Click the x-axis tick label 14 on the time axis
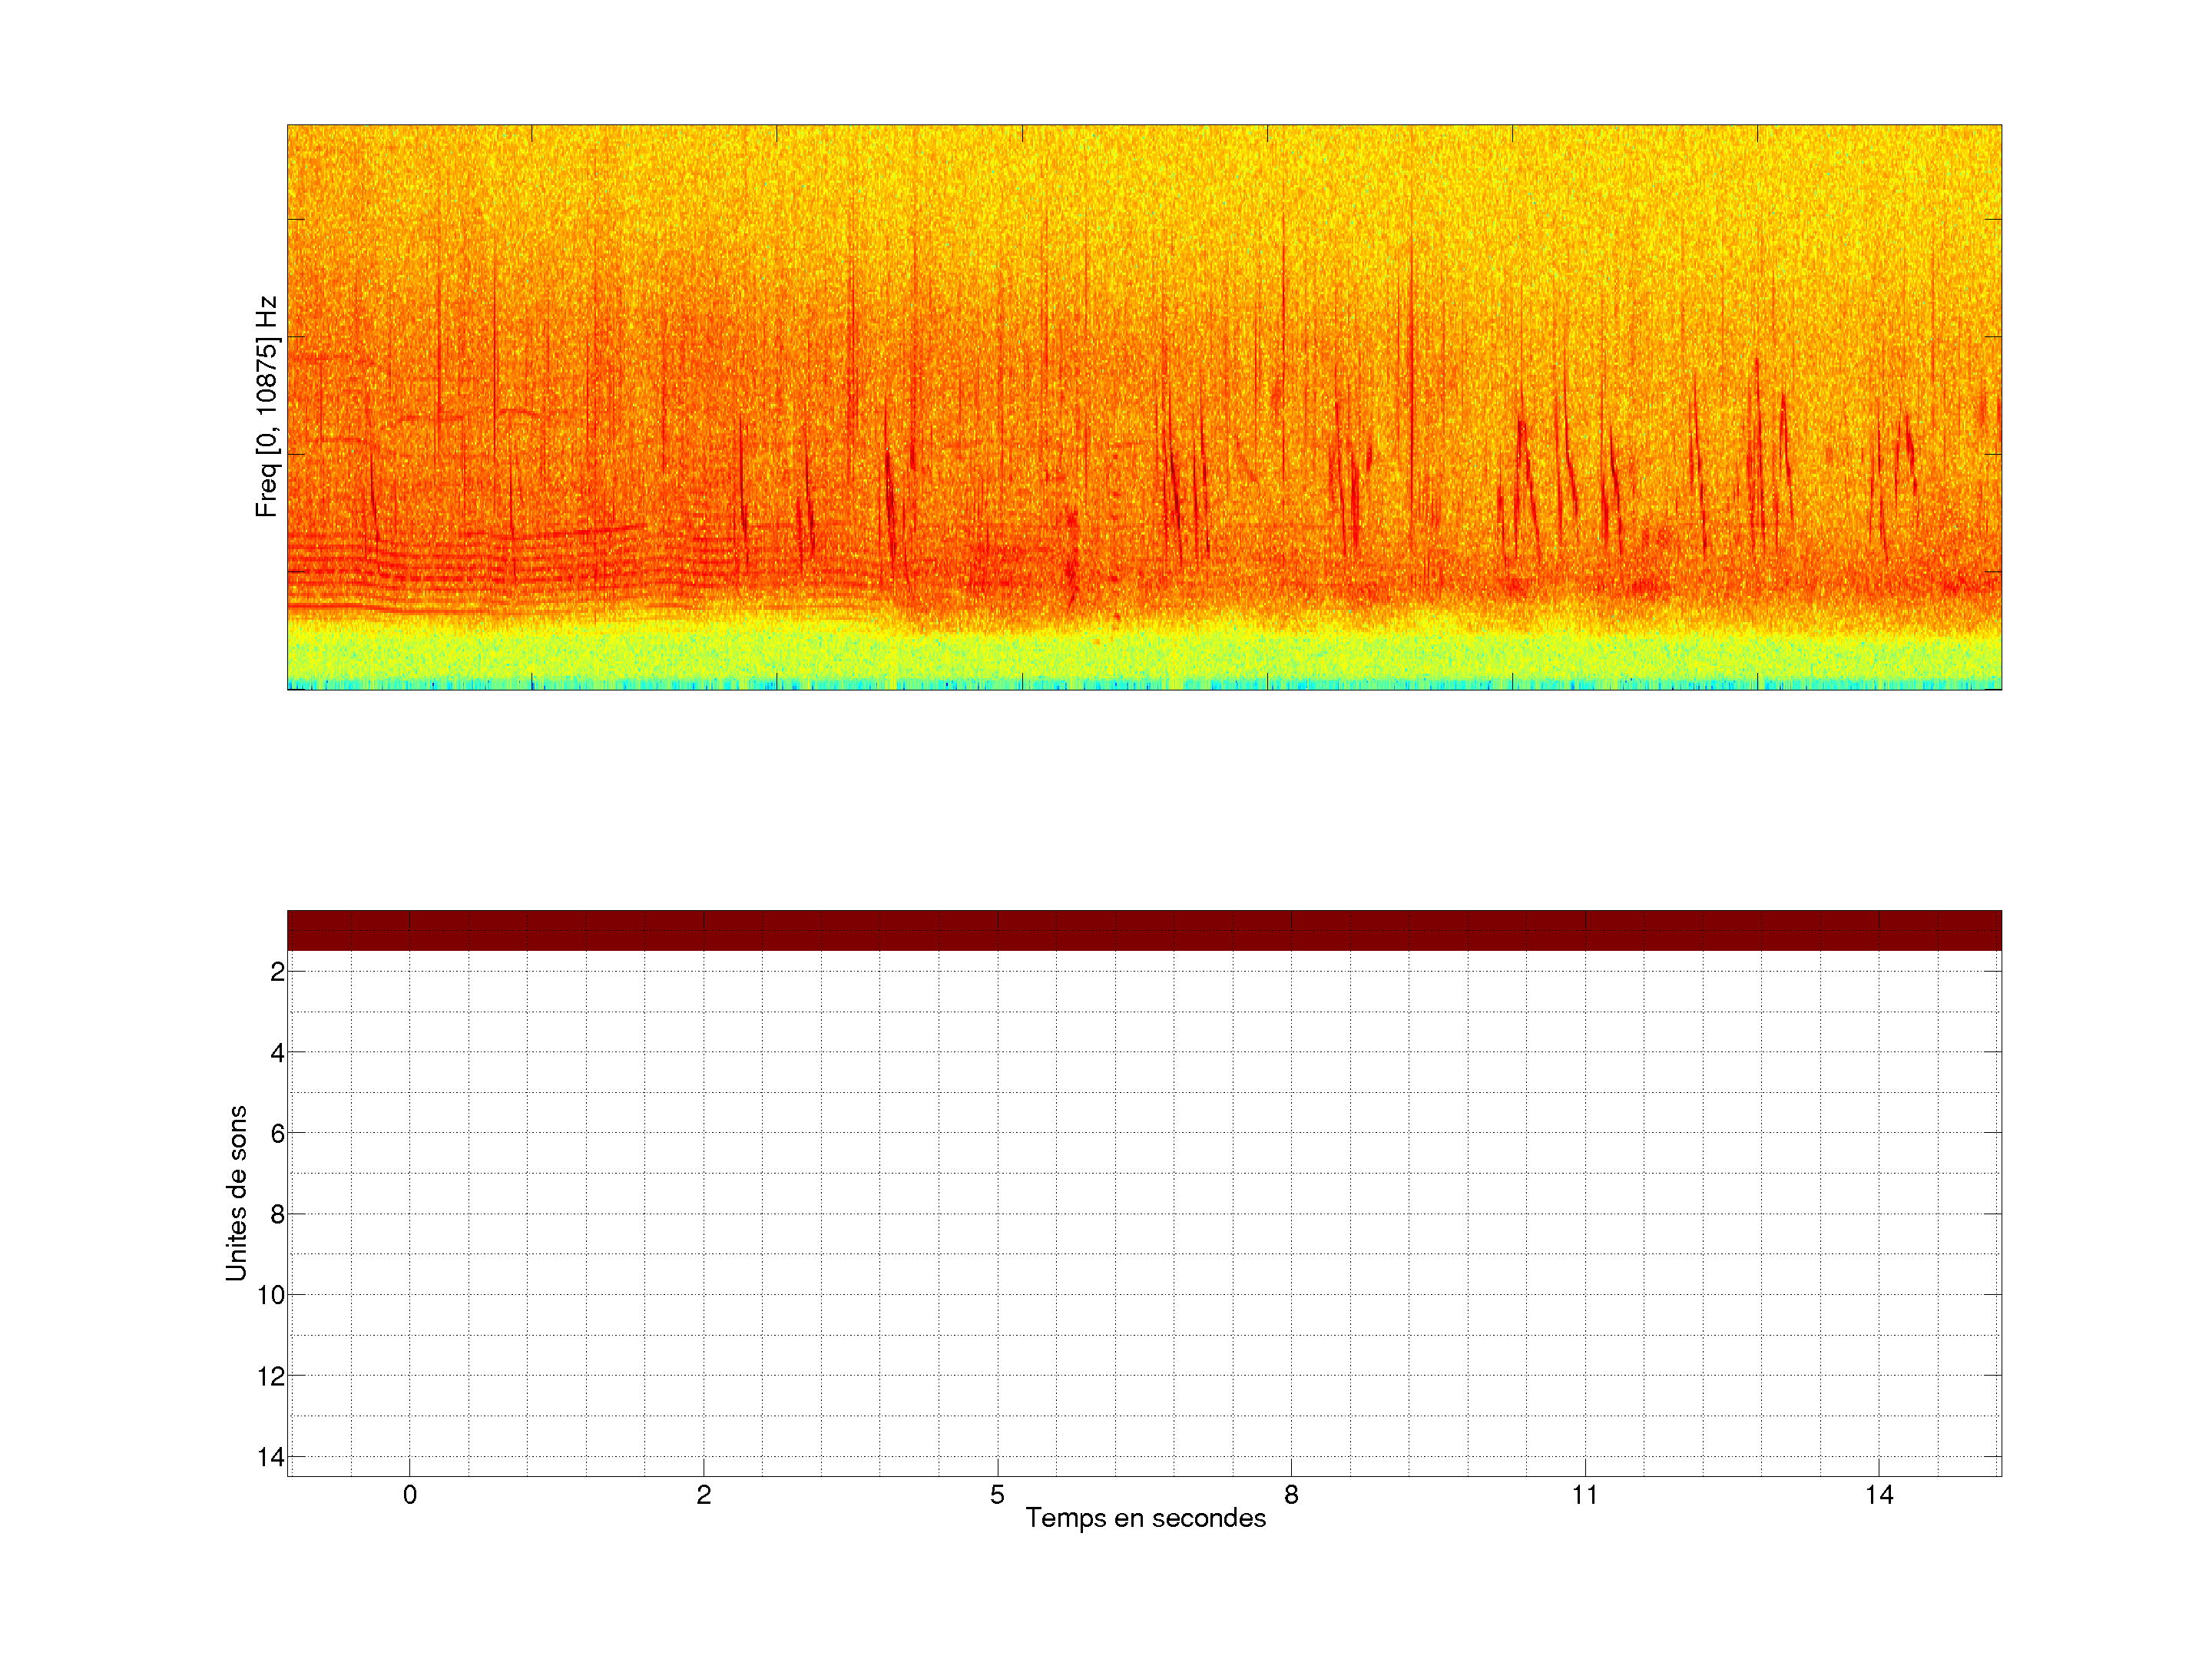The image size is (2212, 1659). tap(1879, 1495)
